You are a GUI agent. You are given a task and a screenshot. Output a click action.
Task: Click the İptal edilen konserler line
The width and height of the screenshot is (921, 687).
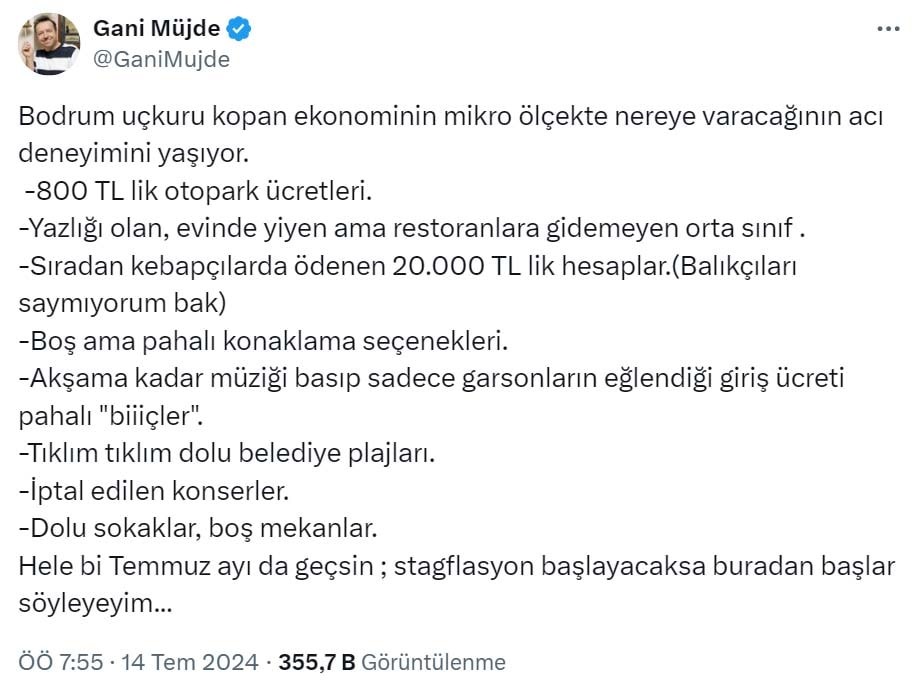tap(153, 492)
